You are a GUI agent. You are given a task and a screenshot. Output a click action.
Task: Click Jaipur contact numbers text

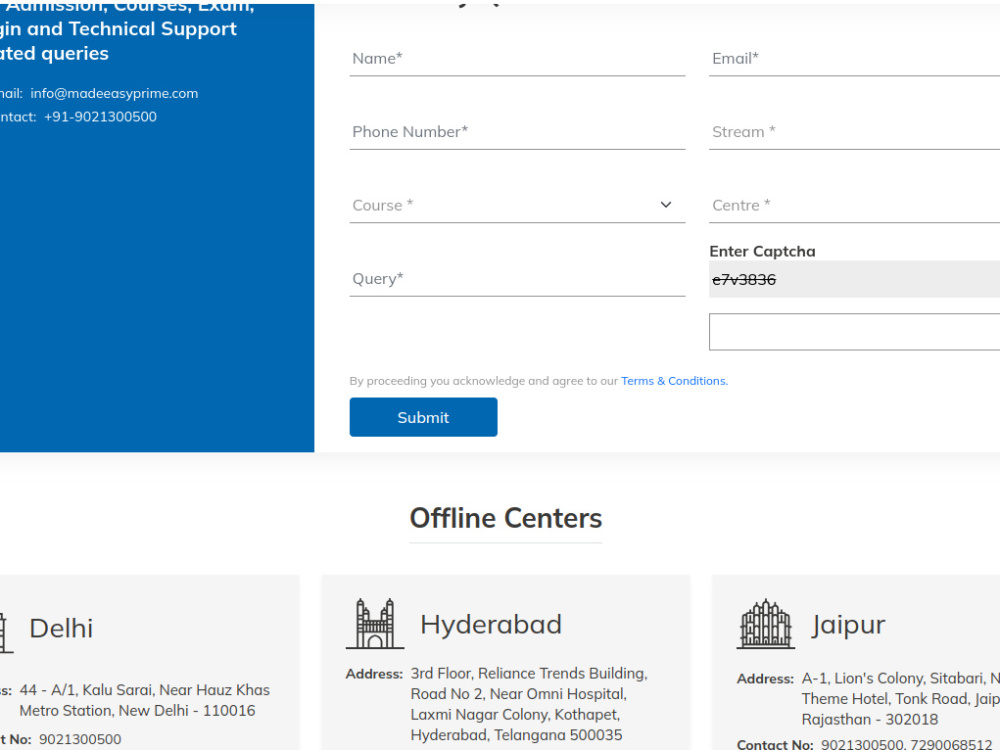click(906, 744)
